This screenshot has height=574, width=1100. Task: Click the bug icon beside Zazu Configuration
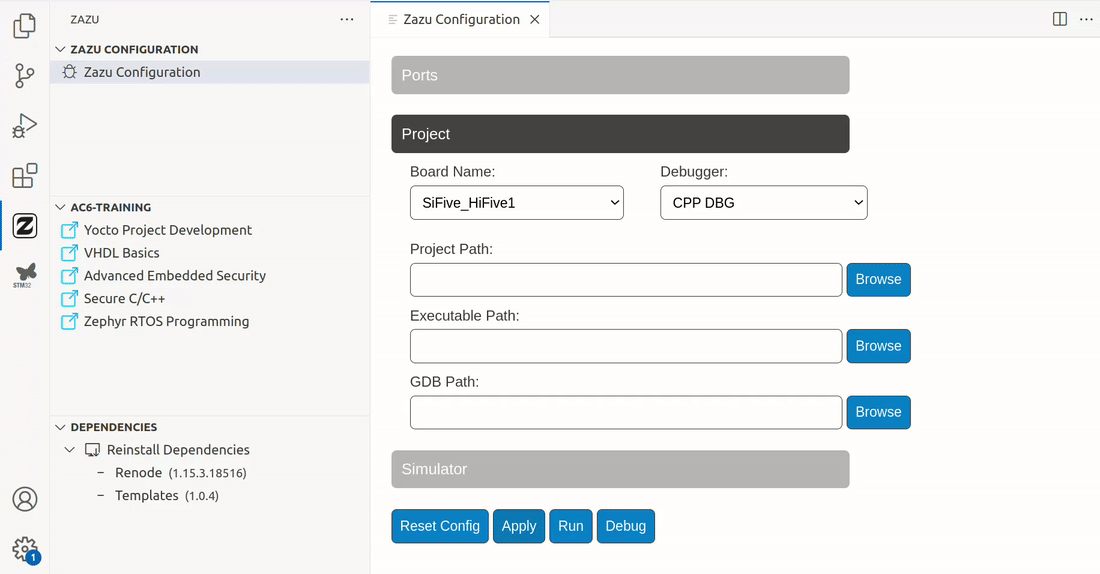pyautogui.click(x=69, y=72)
